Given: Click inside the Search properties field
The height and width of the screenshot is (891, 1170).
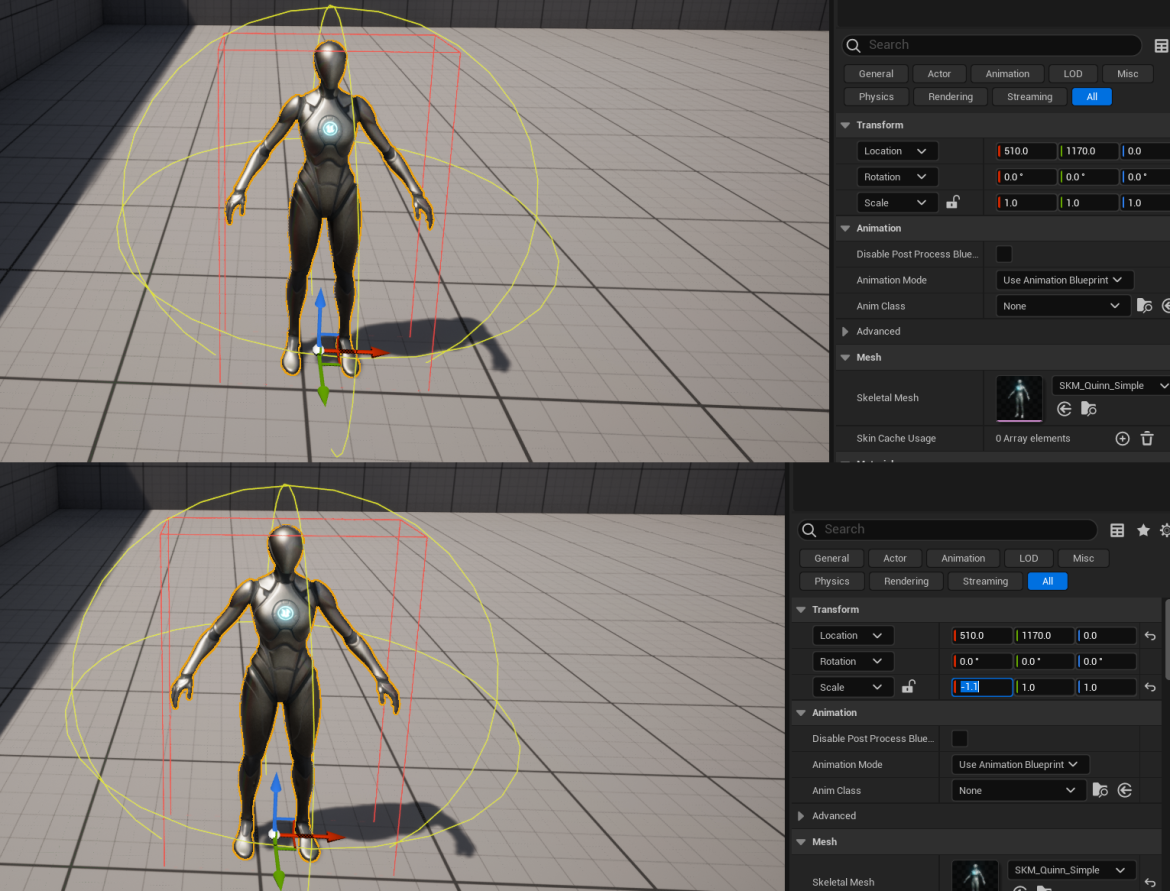Looking at the screenshot, I should tap(990, 45).
